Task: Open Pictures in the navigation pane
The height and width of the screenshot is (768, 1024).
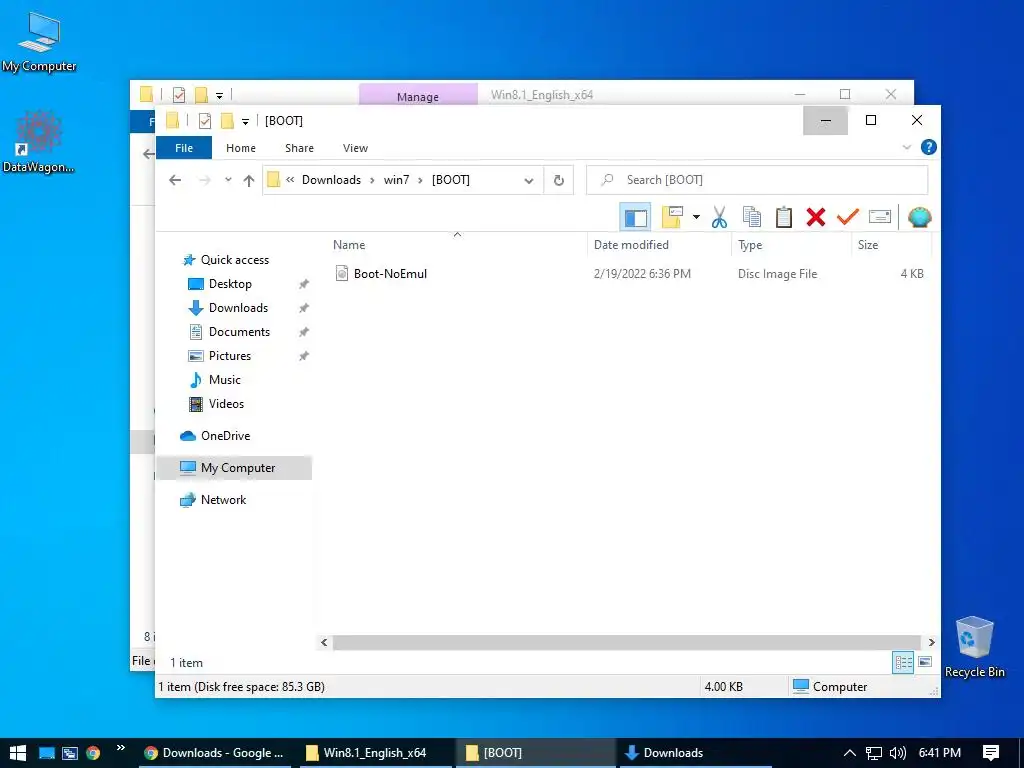Action: coord(230,356)
